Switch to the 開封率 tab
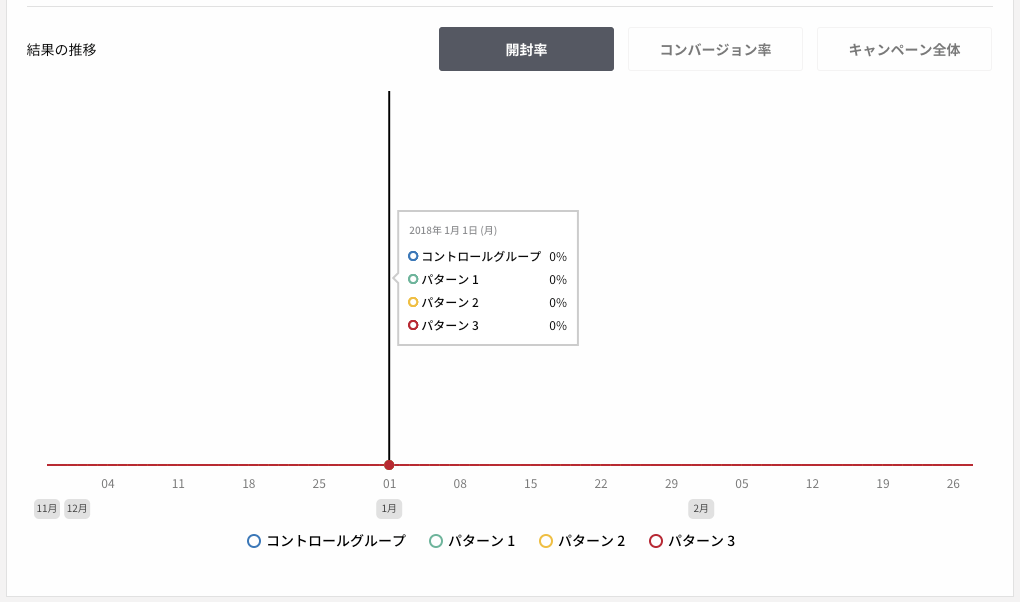 click(526, 49)
